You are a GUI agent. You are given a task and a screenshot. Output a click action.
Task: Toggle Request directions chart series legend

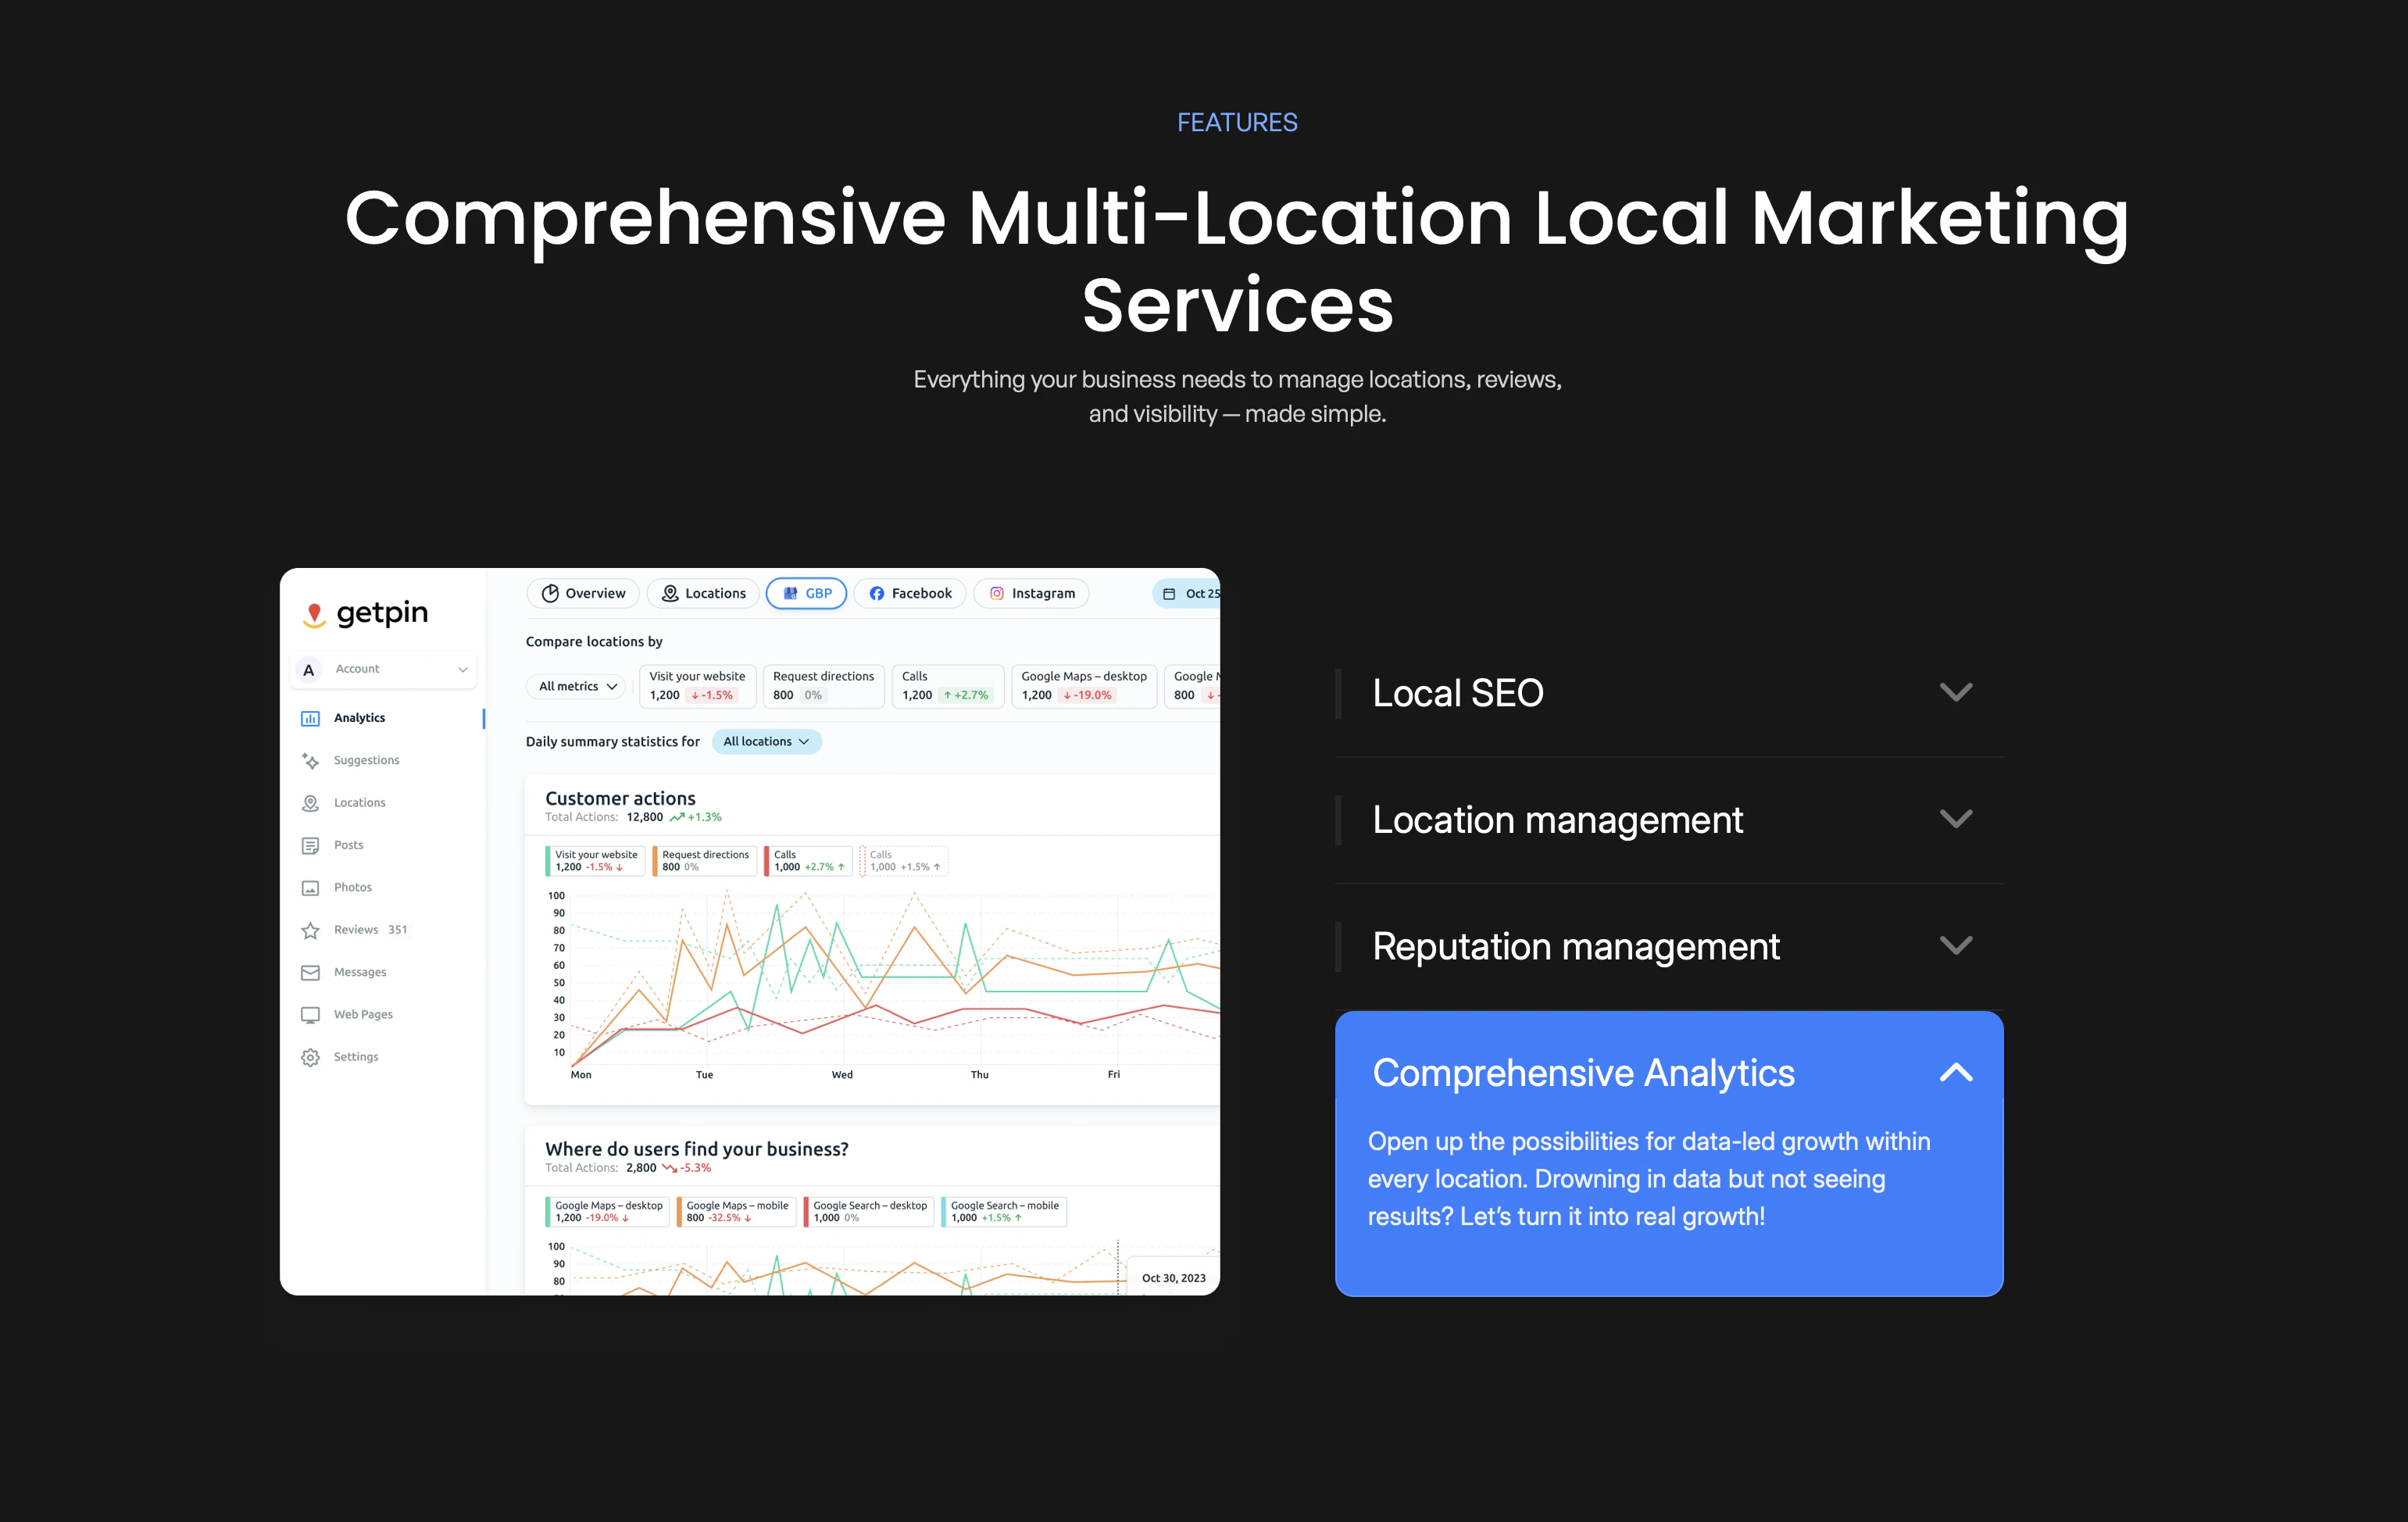pos(704,860)
